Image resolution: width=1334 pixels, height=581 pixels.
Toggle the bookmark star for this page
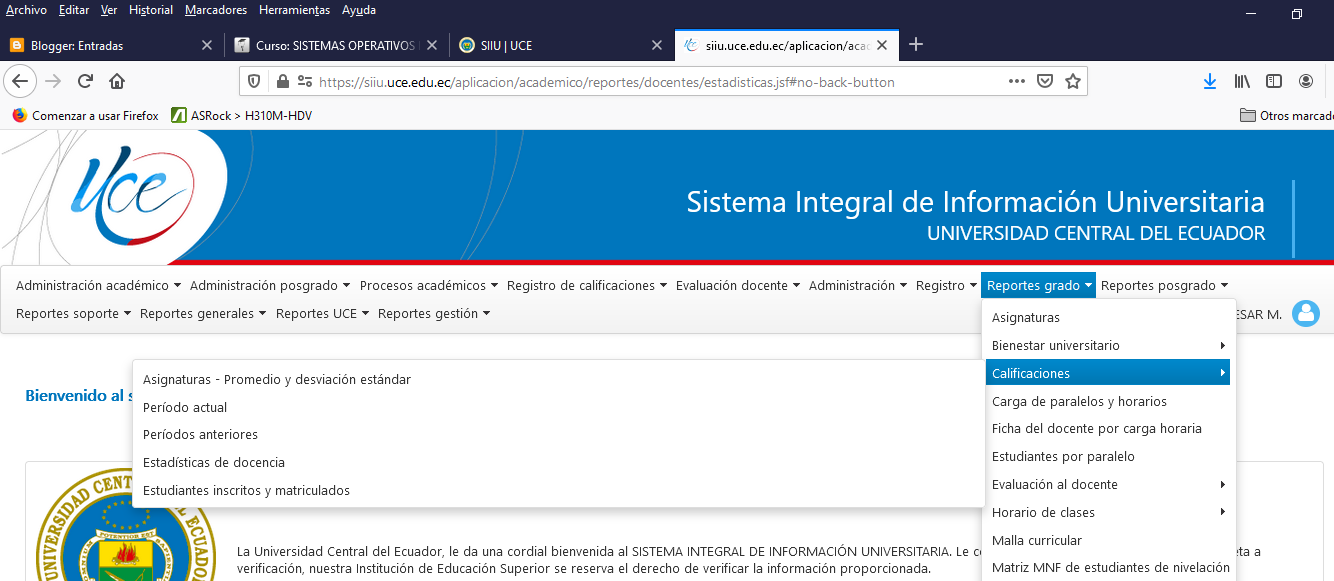(x=1075, y=81)
